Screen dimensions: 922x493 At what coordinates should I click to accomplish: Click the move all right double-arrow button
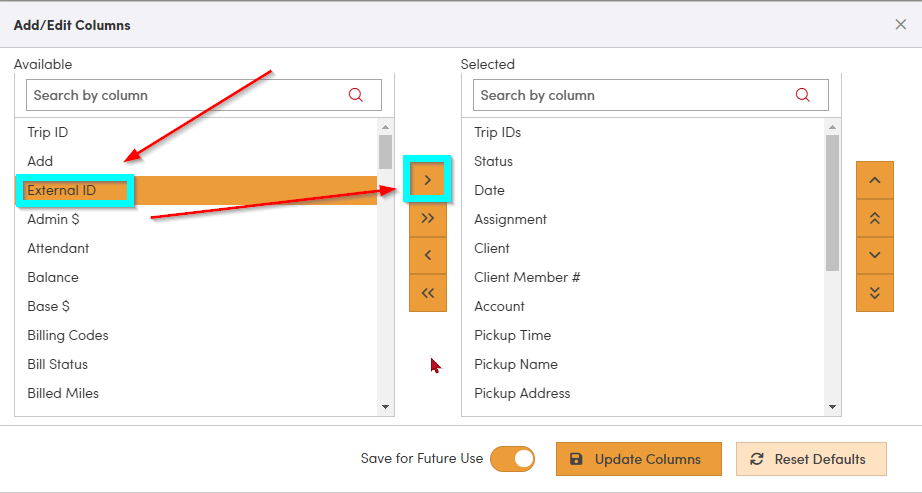pyautogui.click(x=427, y=218)
